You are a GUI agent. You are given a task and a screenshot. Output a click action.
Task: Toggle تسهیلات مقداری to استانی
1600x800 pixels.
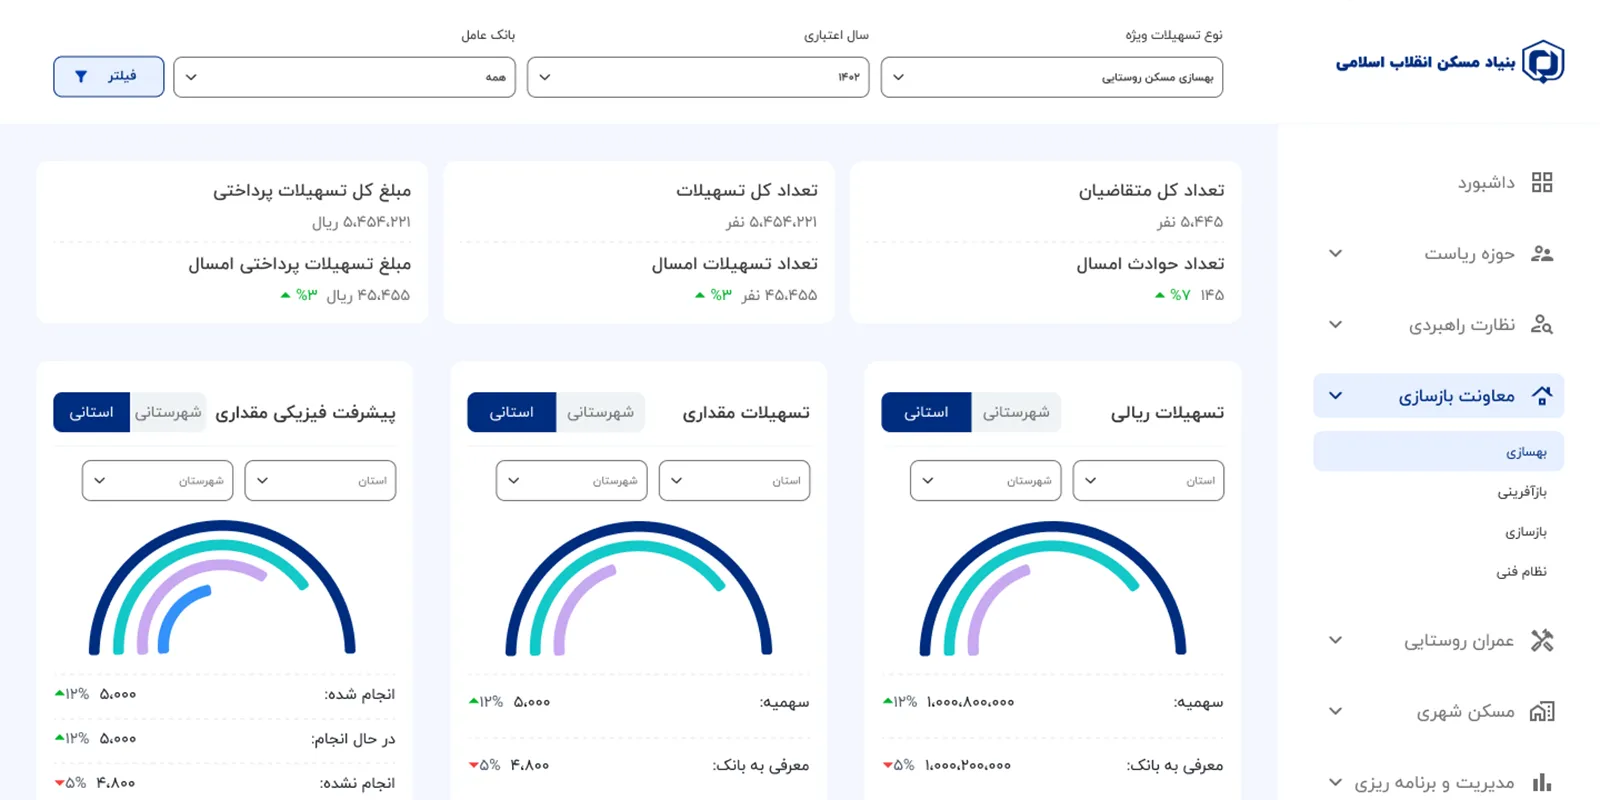click(x=511, y=412)
